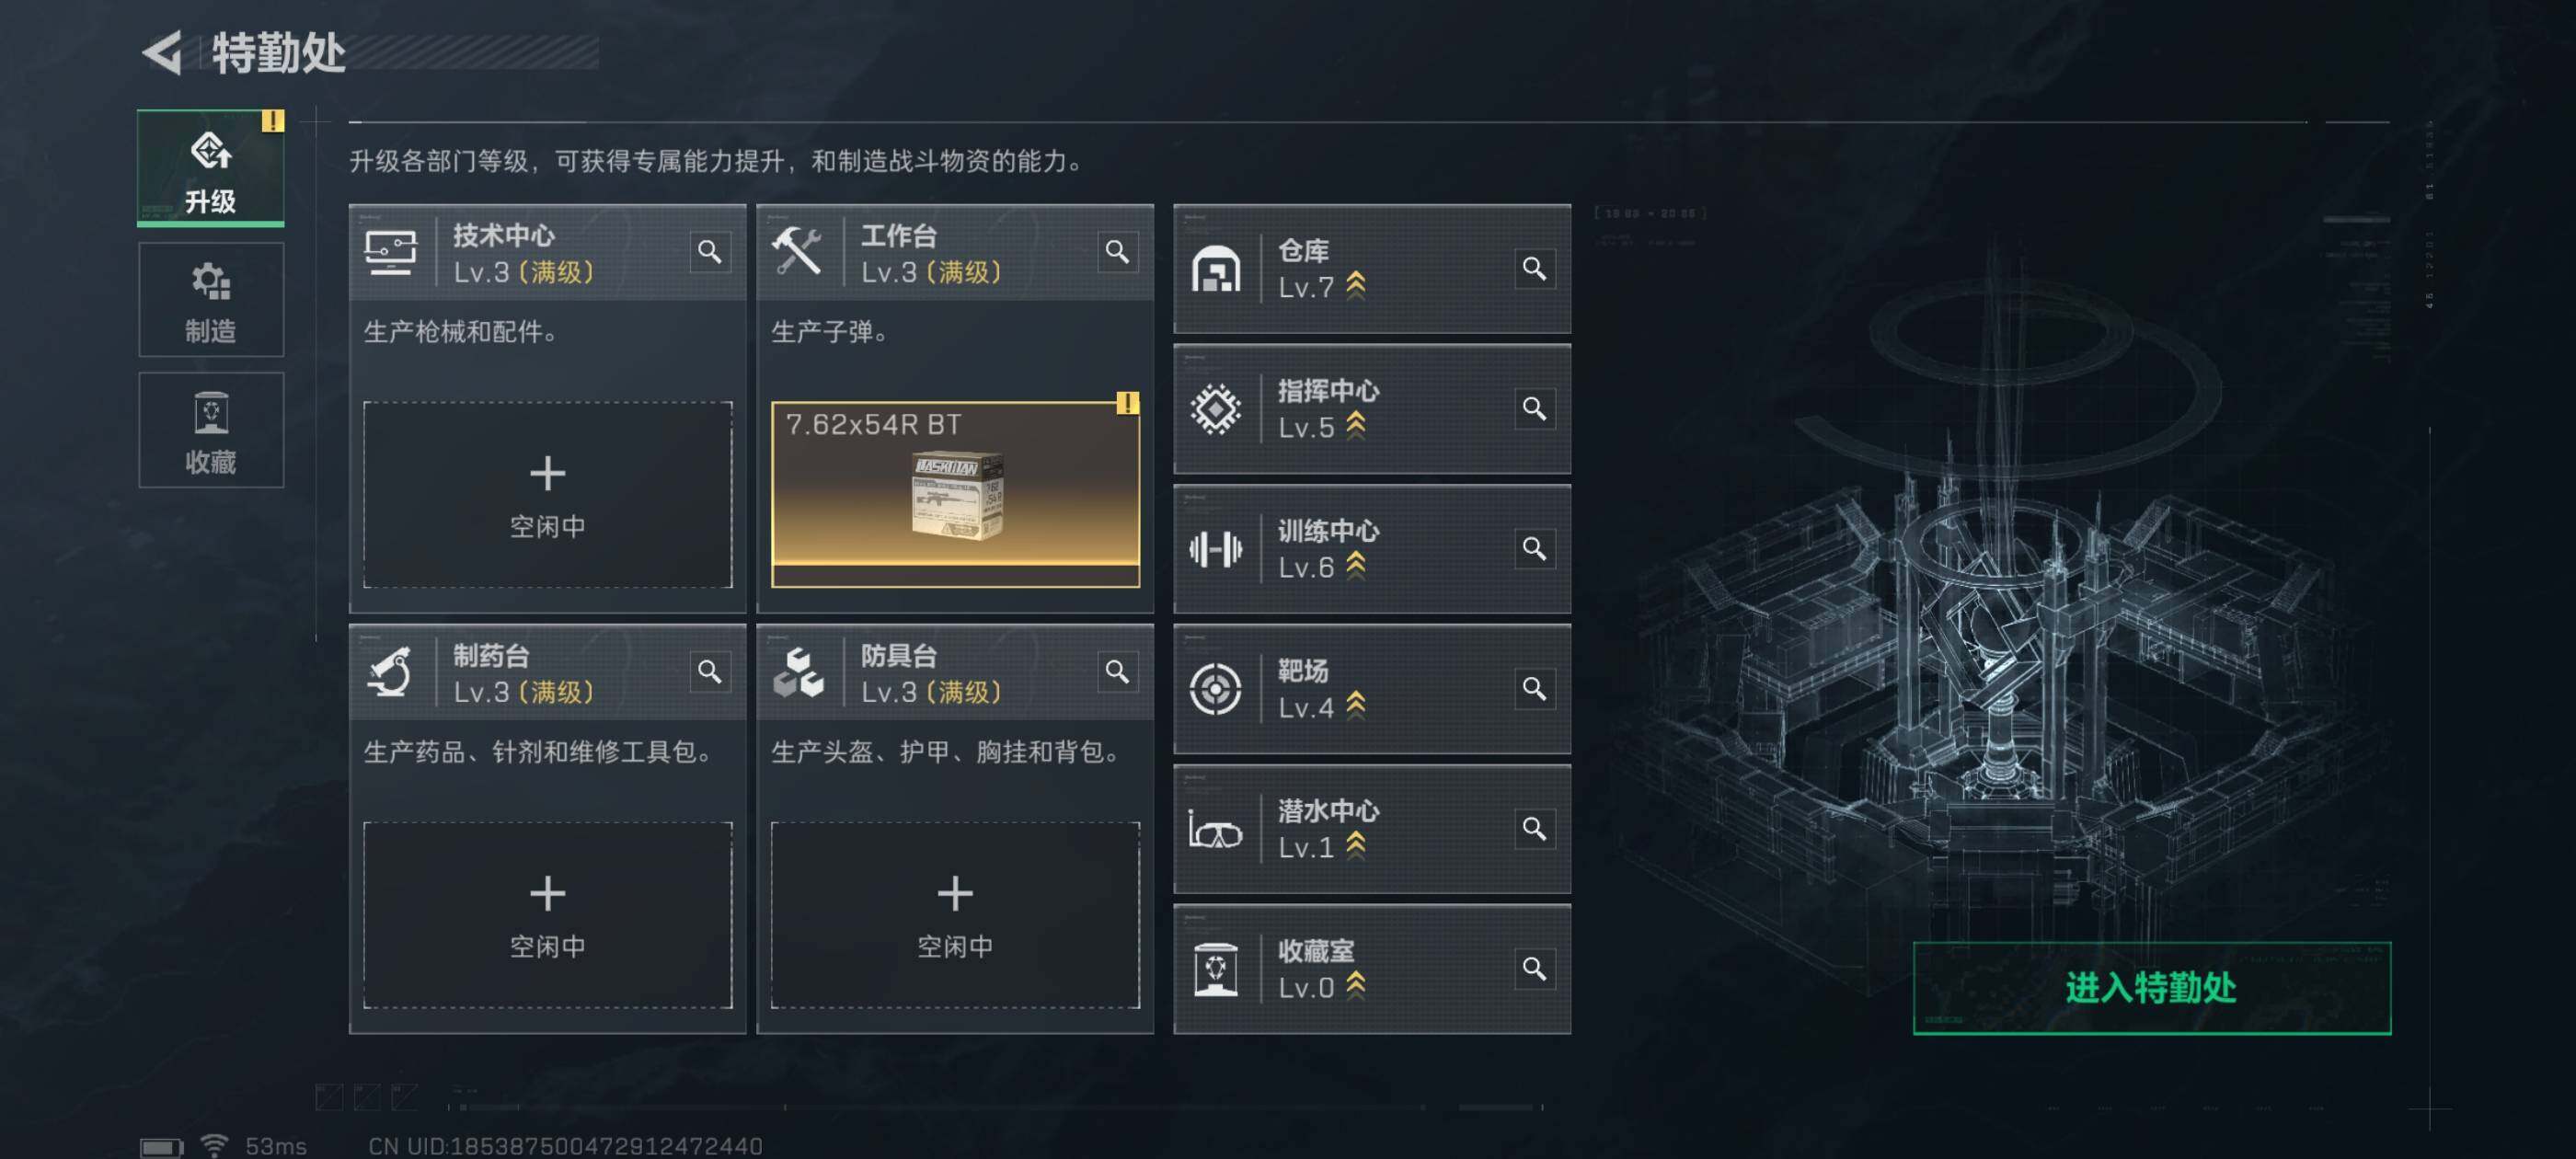Select the 升级 sidebar tab

coord(211,168)
